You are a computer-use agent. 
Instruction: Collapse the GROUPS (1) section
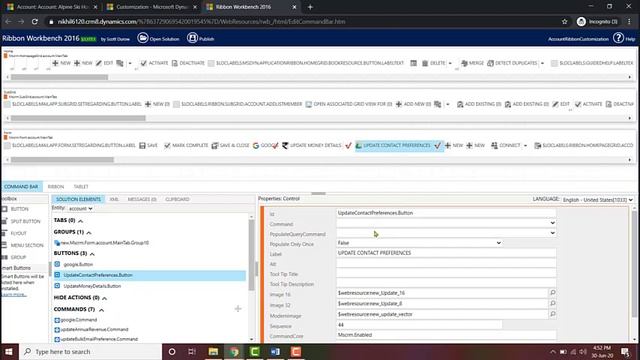click(89, 233)
